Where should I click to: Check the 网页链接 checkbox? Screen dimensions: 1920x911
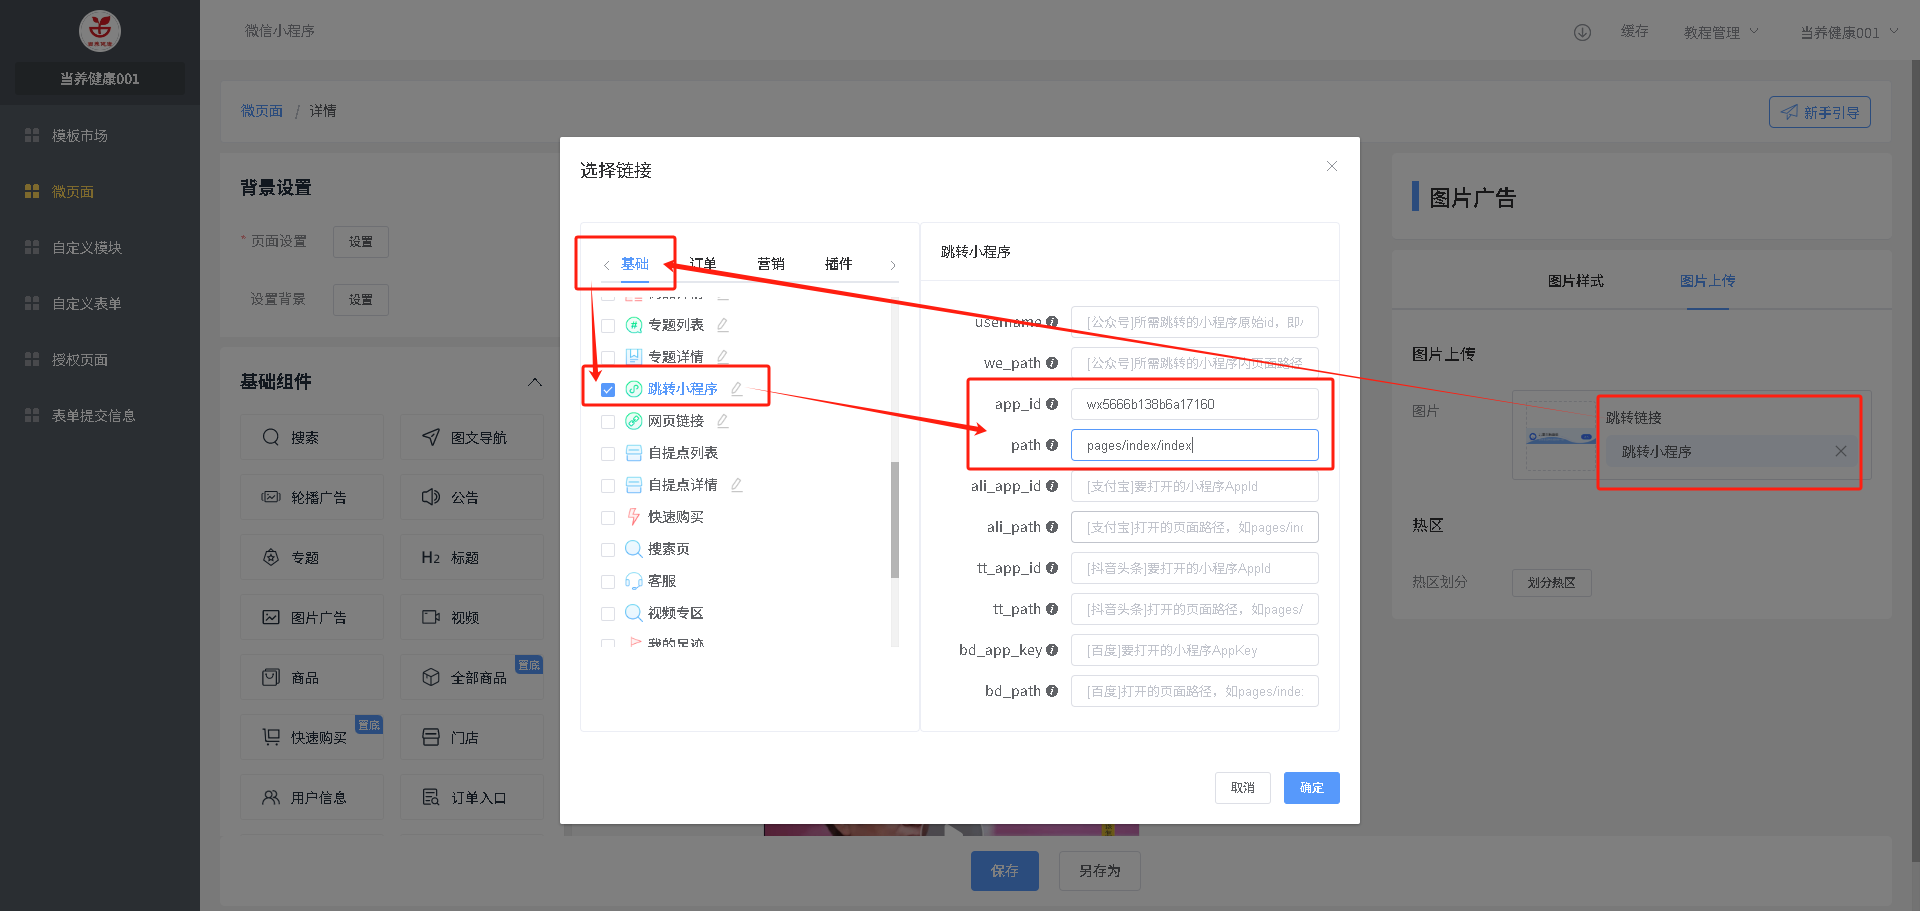(x=608, y=422)
